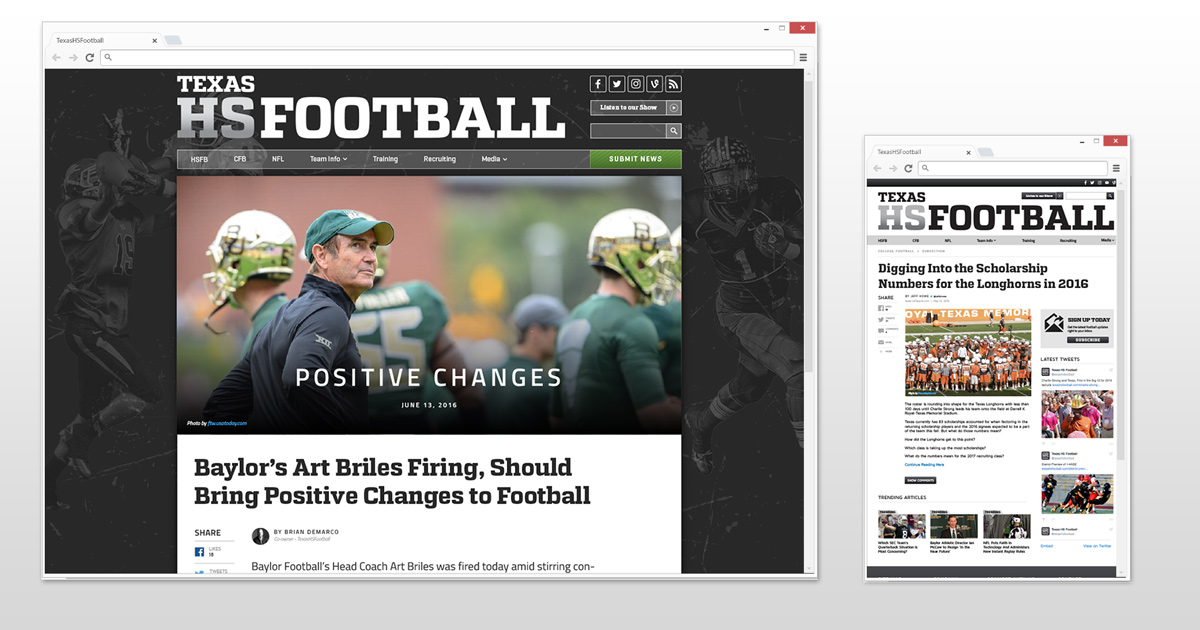The image size is (1200, 630).
Task: Reload page in small browser window
Action: coord(908,168)
